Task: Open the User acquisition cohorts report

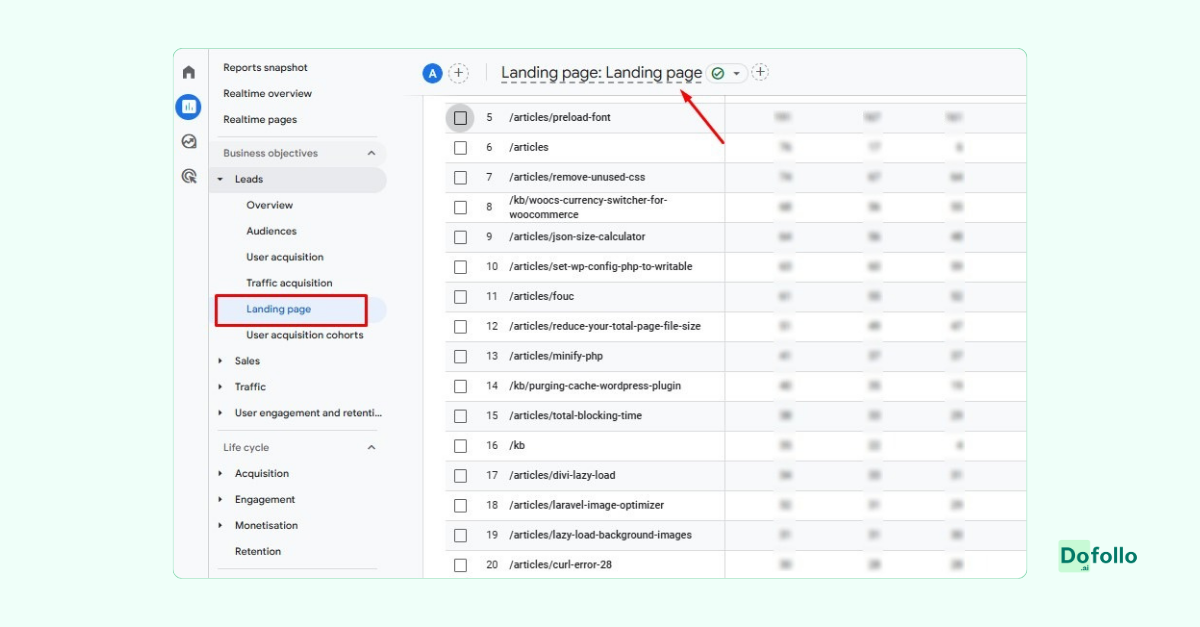Action: pyautogui.click(x=303, y=334)
